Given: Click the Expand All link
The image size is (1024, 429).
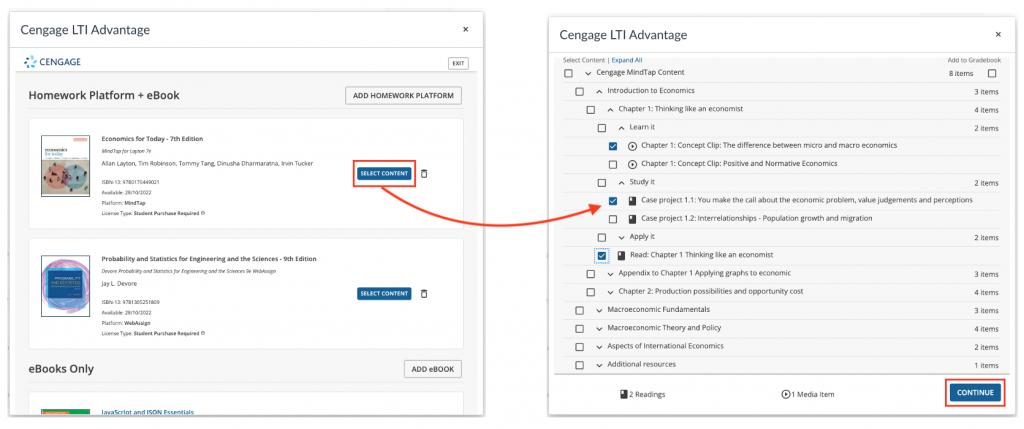Looking at the screenshot, I should click(626, 60).
